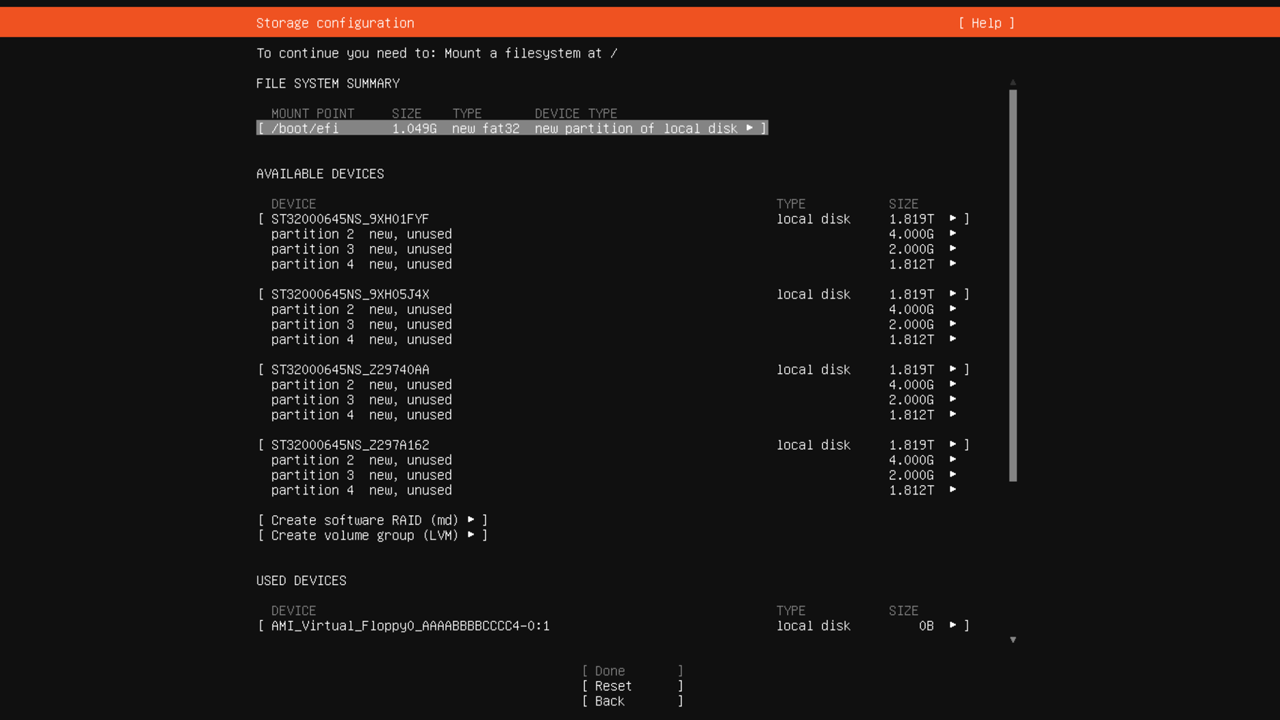Click arrow for partition 3 of Z297A162 disk
Screen dimensions: 1280x720
coord(952,475)
